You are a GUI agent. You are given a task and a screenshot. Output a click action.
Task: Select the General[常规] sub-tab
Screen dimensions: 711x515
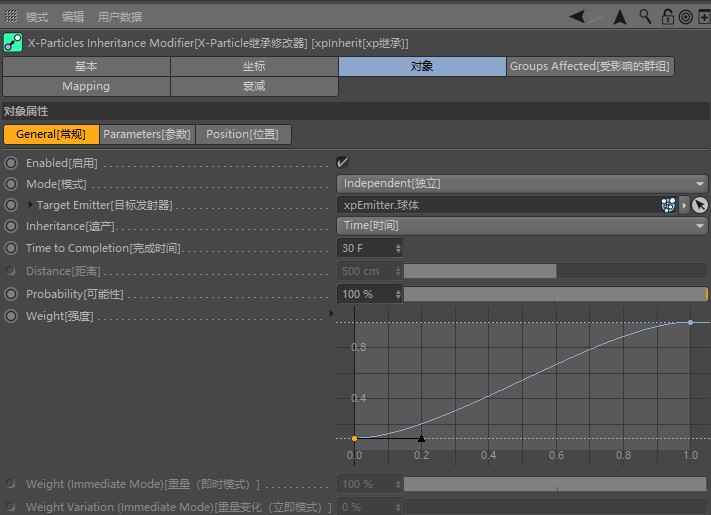coord(51,134)
